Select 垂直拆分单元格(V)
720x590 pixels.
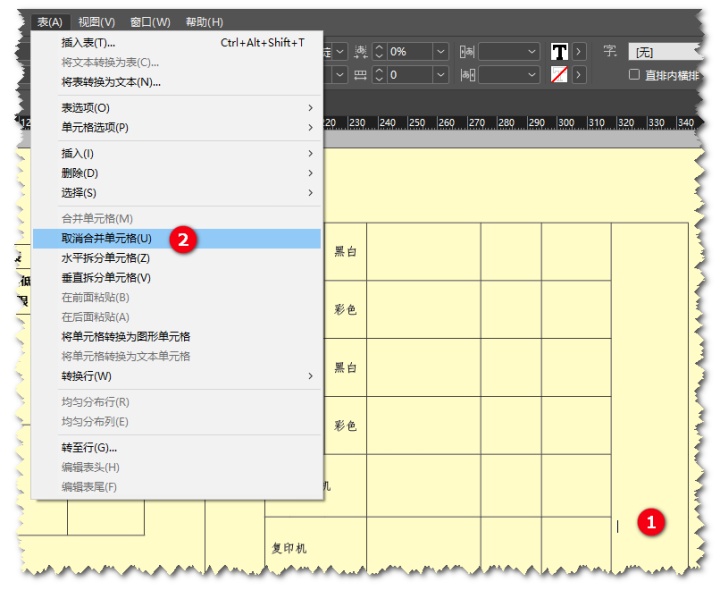tap(177, 278)
